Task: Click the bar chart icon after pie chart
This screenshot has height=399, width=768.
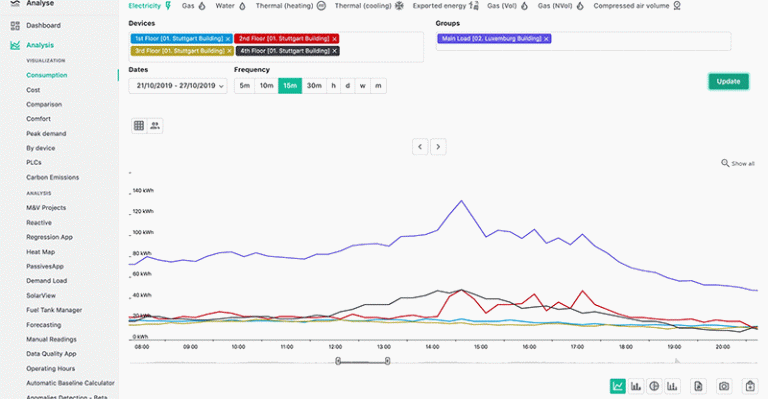Action: pos(672,386)
